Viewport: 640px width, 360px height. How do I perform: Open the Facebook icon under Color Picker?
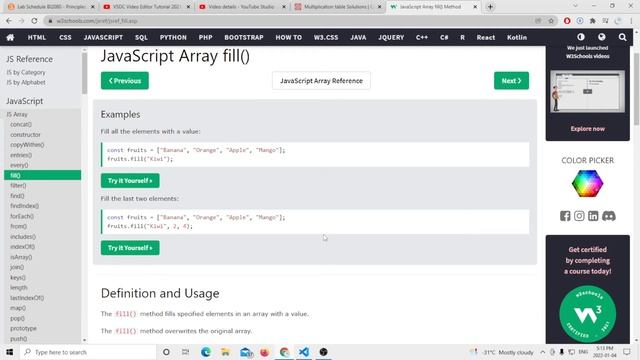pos(565,216)
